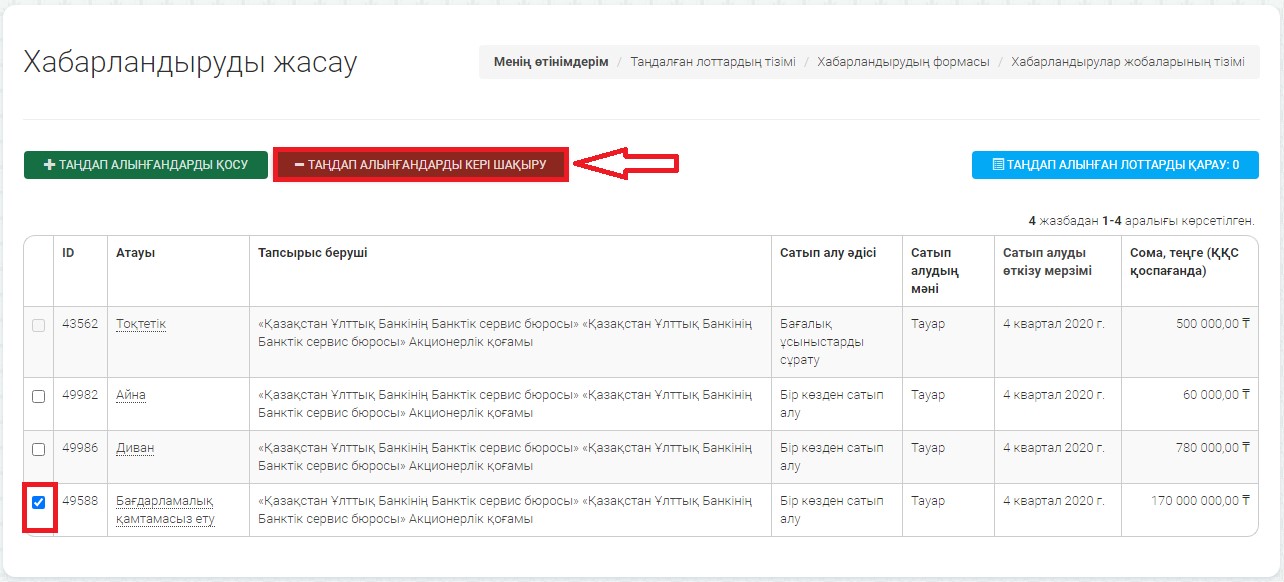Viewport: 1284px width, 582px height.
Task: Open the 'Тоқтетік' lot link
Action: (x=141, y=324)
